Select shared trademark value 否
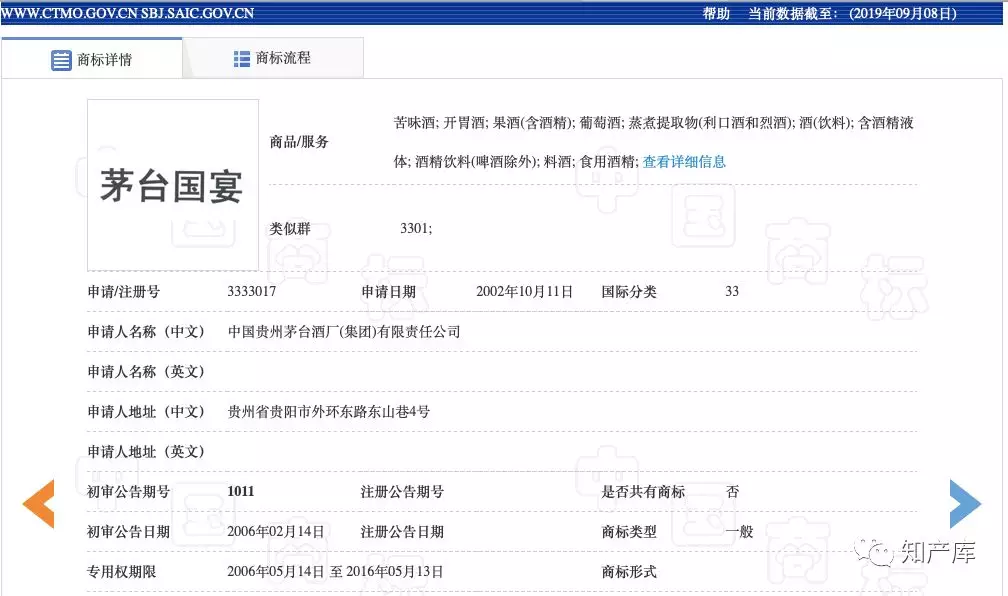Image resolution: width=1008 pixels, height=596 pixels. 732,492
